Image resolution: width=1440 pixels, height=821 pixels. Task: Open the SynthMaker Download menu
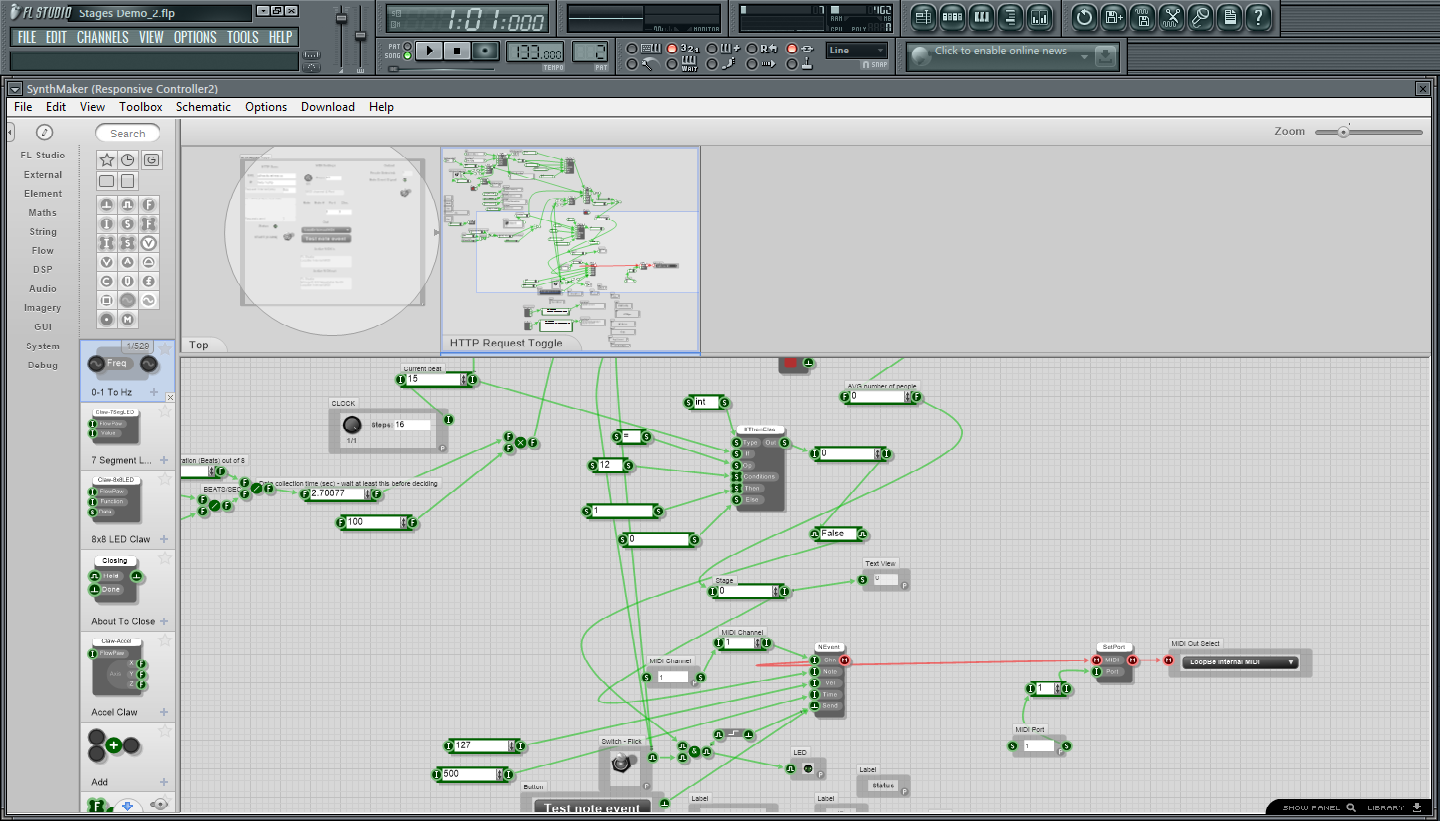328,107
